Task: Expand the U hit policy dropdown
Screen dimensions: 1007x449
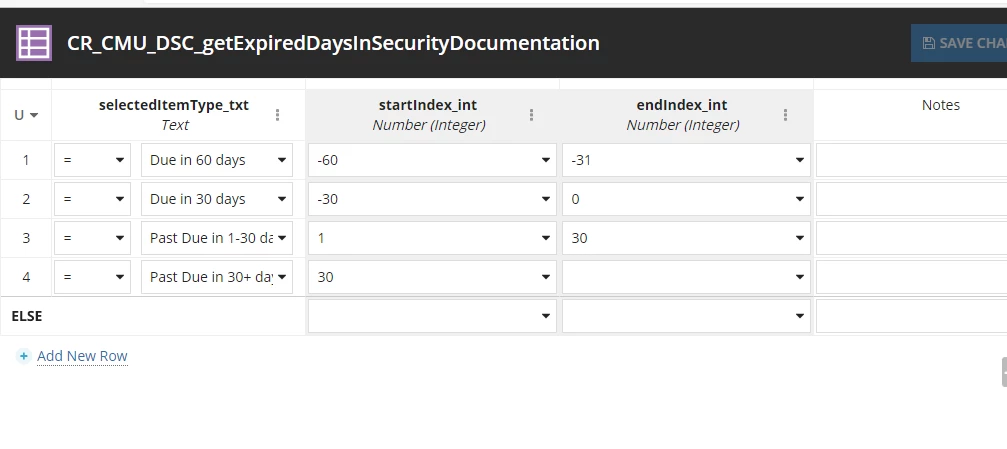Action: coord(26,115)
